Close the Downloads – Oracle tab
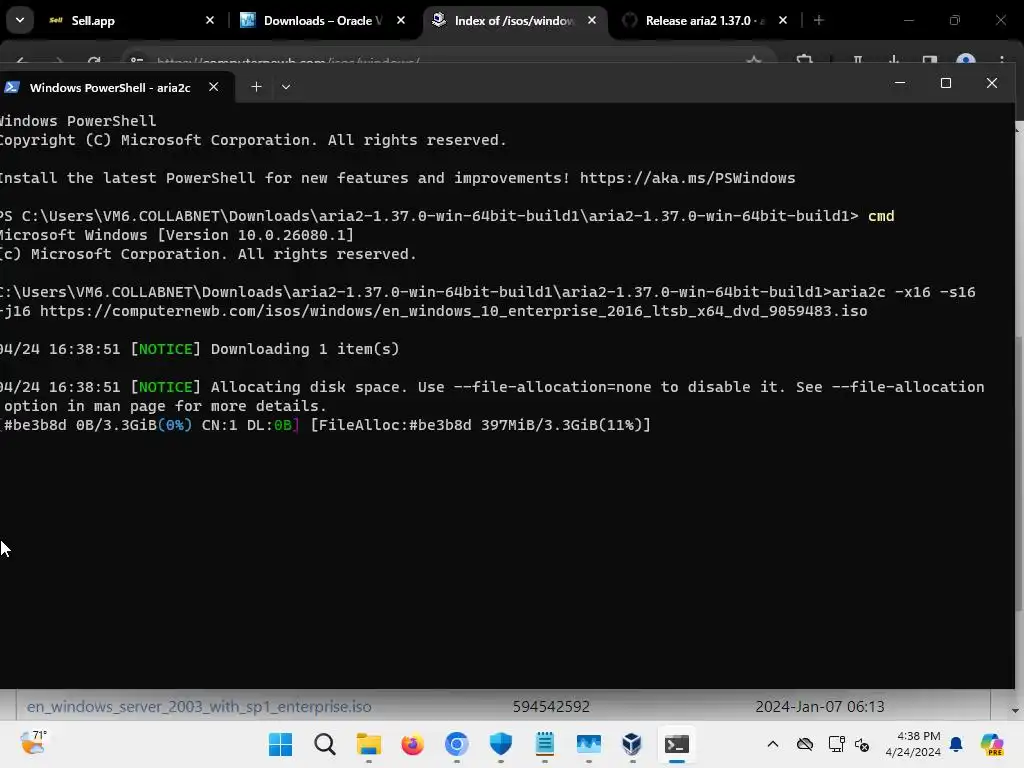Viewport: 1024px width, 768px height. point(401,21)
